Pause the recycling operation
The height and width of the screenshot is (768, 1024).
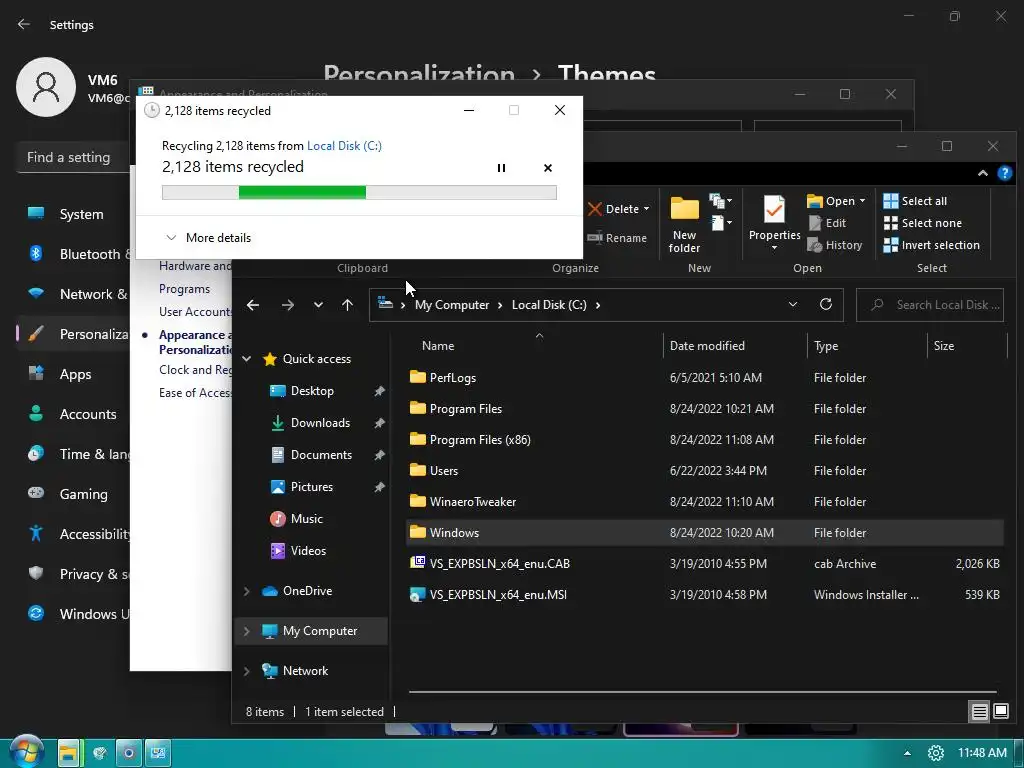click(x=501, y=168)
